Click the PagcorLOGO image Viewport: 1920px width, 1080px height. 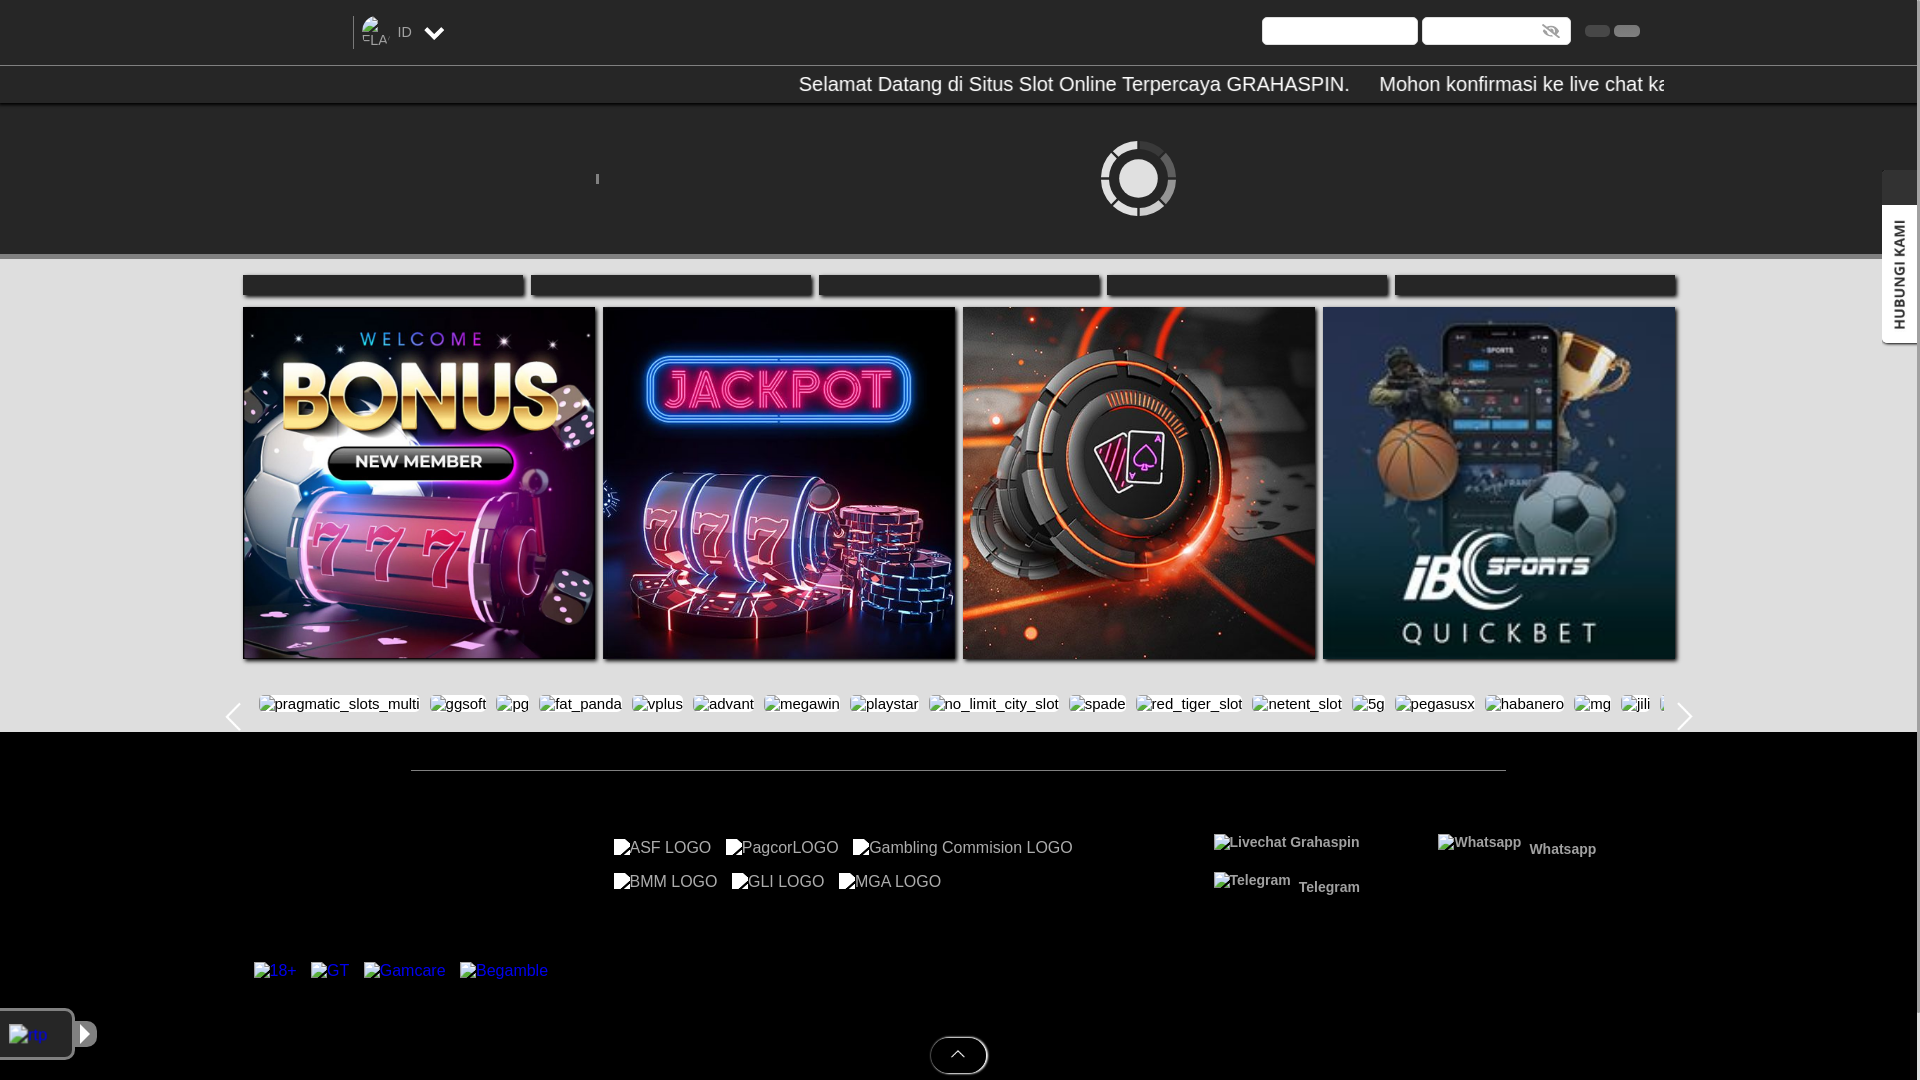point(782,848)
